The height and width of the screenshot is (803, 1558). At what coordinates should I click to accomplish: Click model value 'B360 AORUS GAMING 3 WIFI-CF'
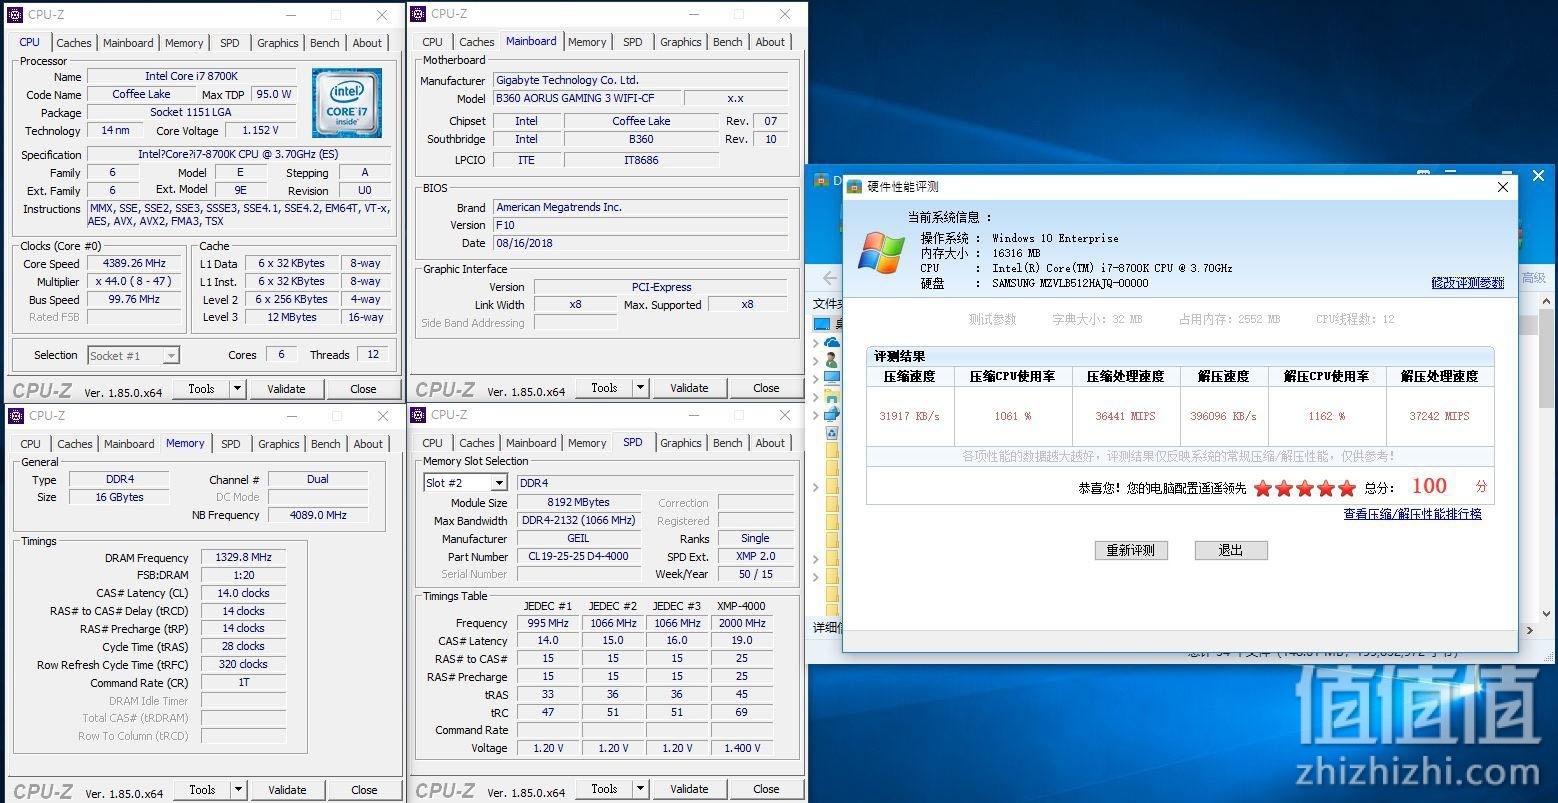pos(588,99)
